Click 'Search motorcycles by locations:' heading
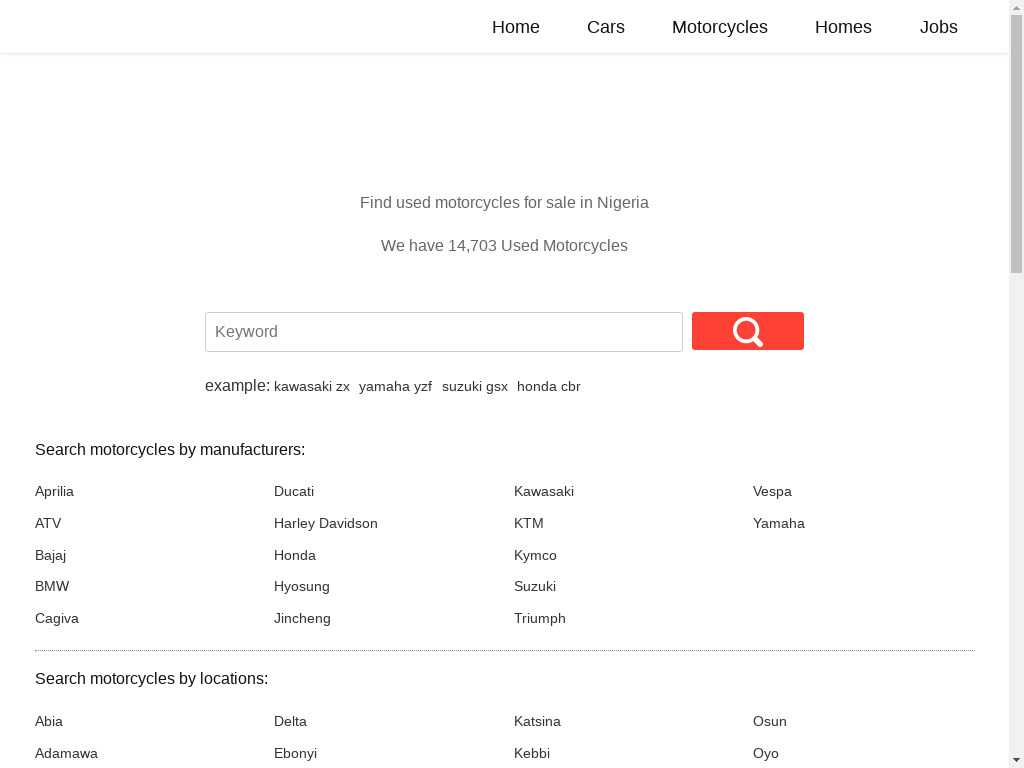 152,679
